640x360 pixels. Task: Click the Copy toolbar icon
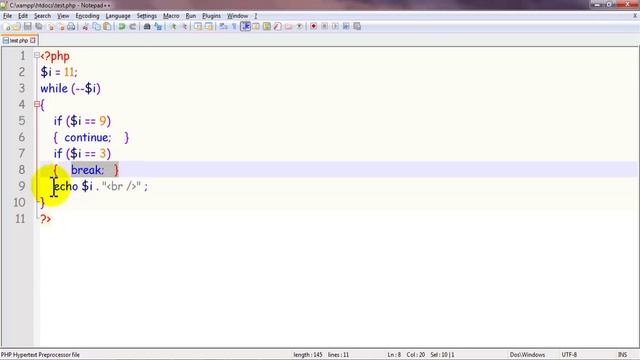pos(96,27)
